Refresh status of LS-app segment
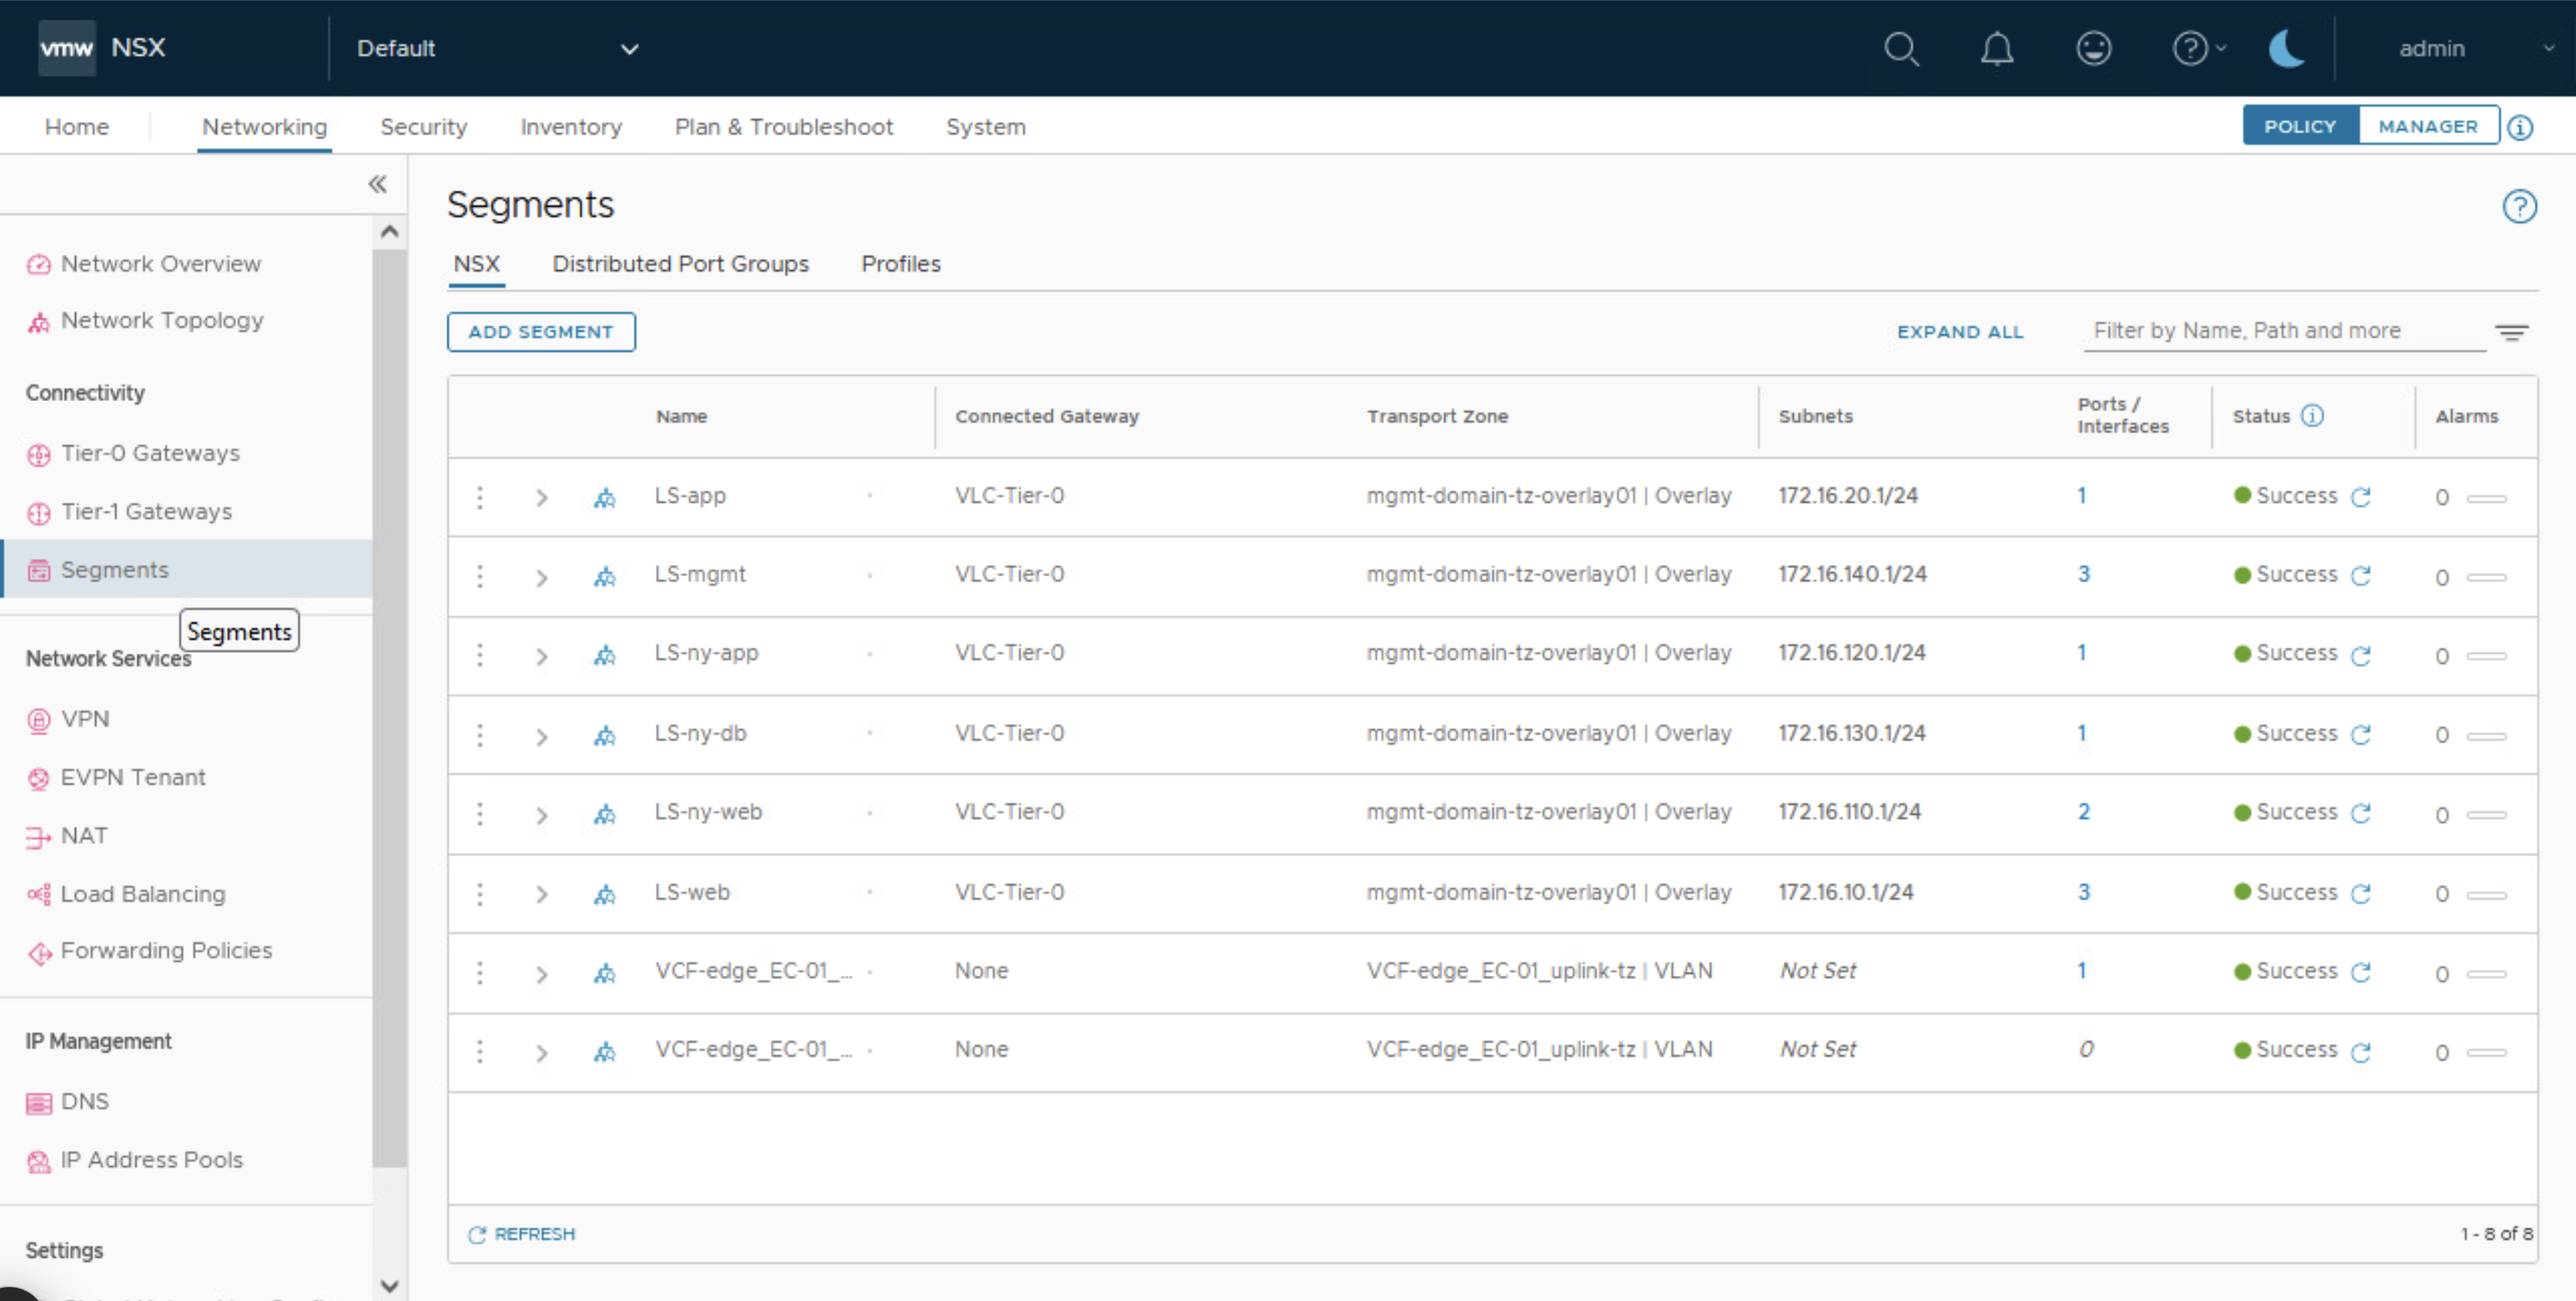2576x1301 pixels. click(x=2361, y=497)
